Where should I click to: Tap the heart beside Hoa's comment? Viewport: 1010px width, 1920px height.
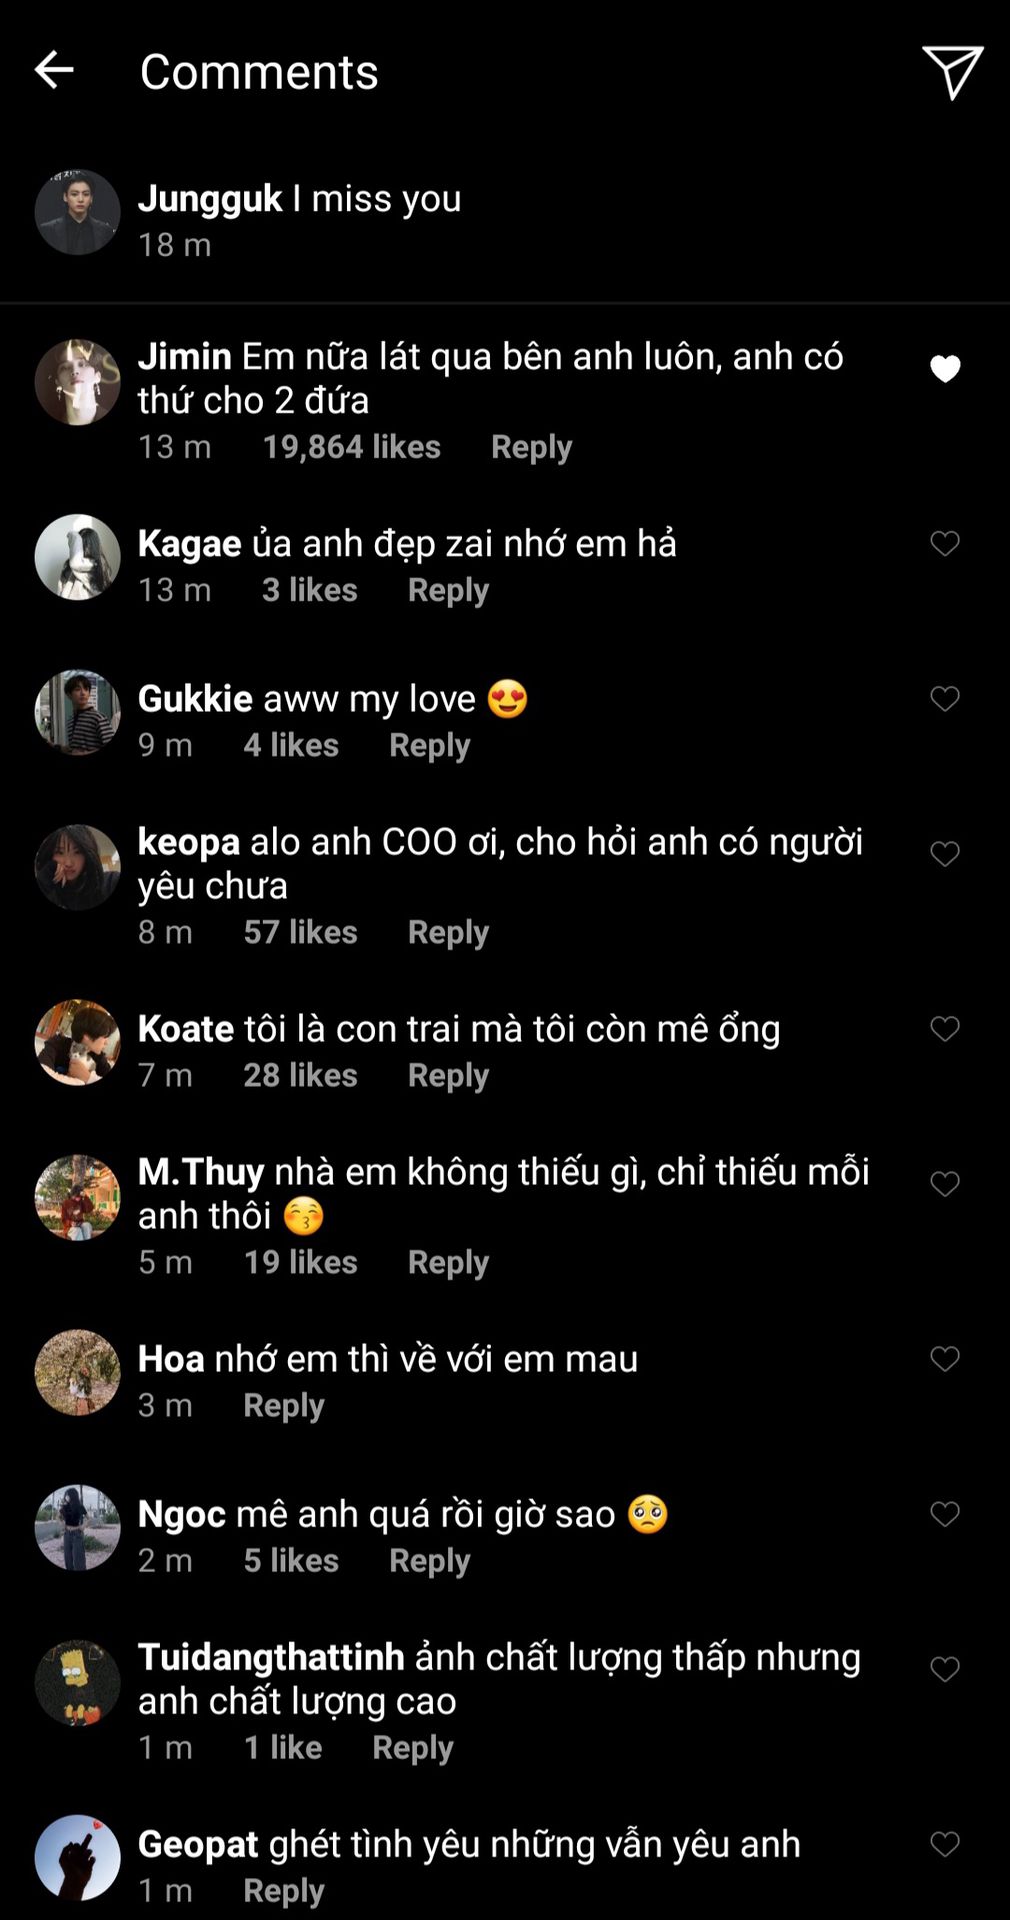coord(945,1358)
